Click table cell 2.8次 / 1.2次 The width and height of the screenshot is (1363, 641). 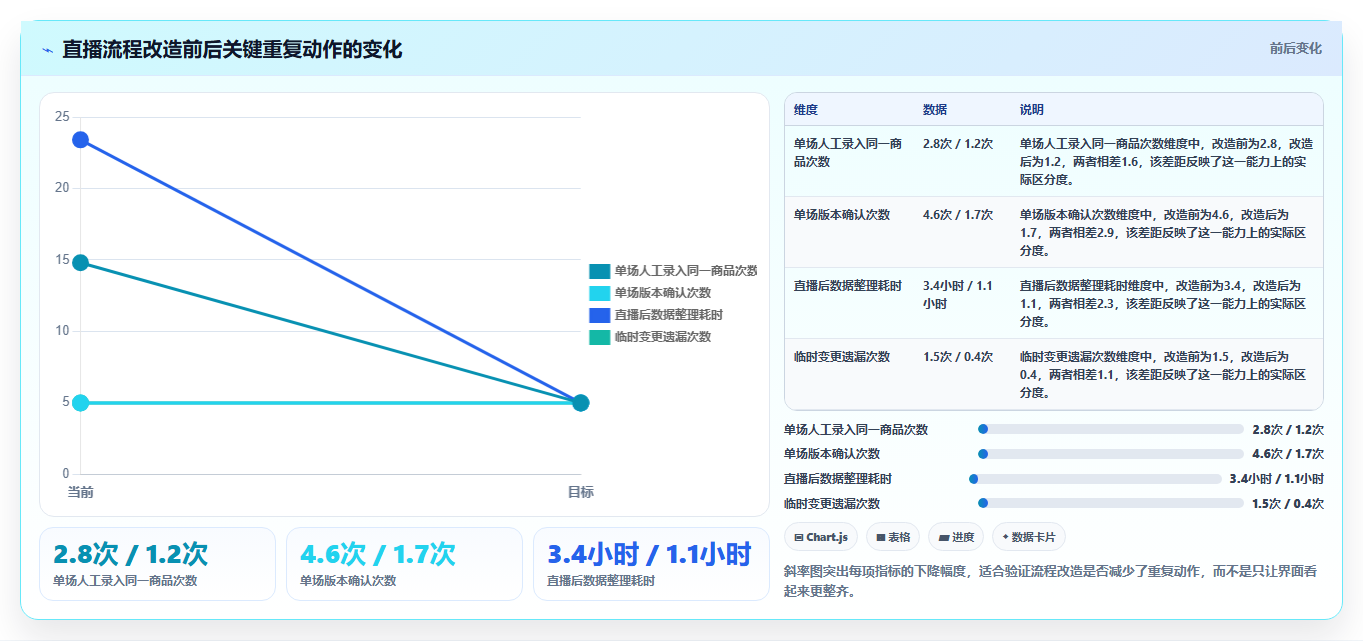(958, 144)
